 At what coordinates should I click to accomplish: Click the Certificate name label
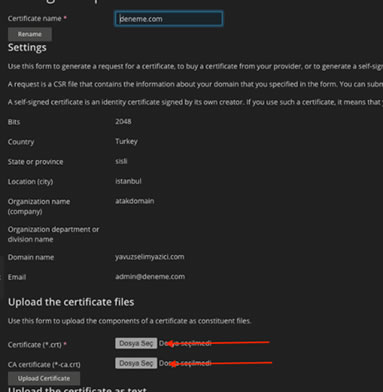coord(37,19)
